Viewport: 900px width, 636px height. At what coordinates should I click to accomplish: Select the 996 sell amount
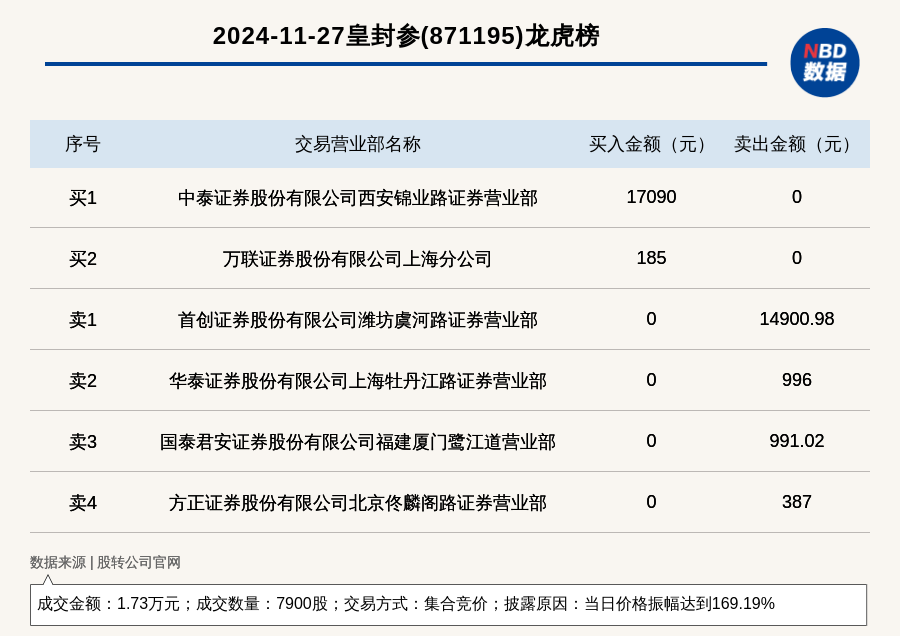click(797, 379)
